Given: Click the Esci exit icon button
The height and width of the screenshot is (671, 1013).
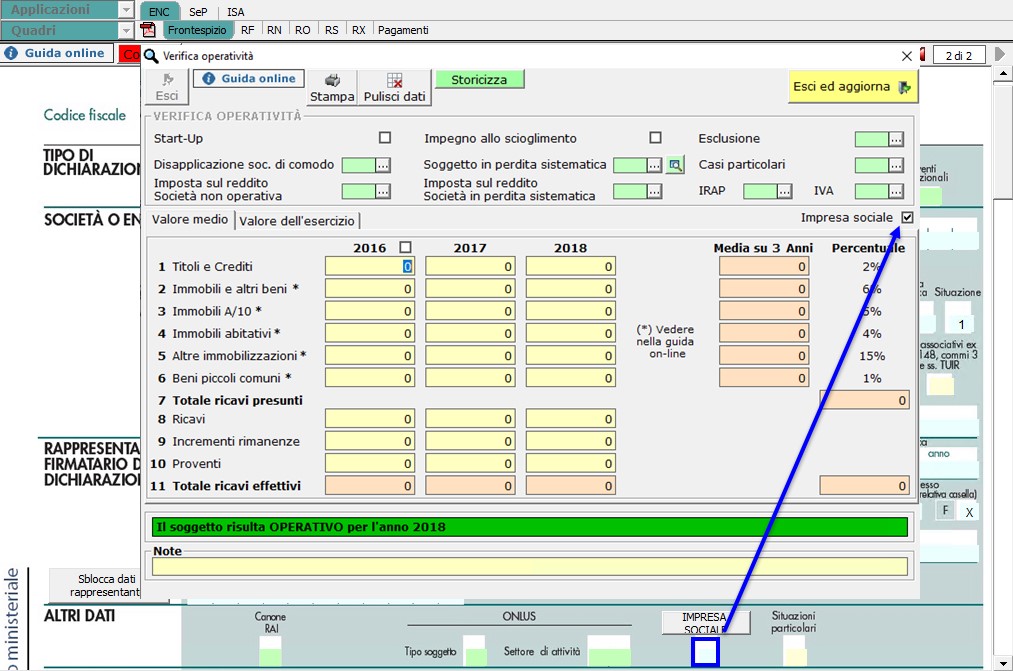Looking at the screenshot, I should coord(167,87).
